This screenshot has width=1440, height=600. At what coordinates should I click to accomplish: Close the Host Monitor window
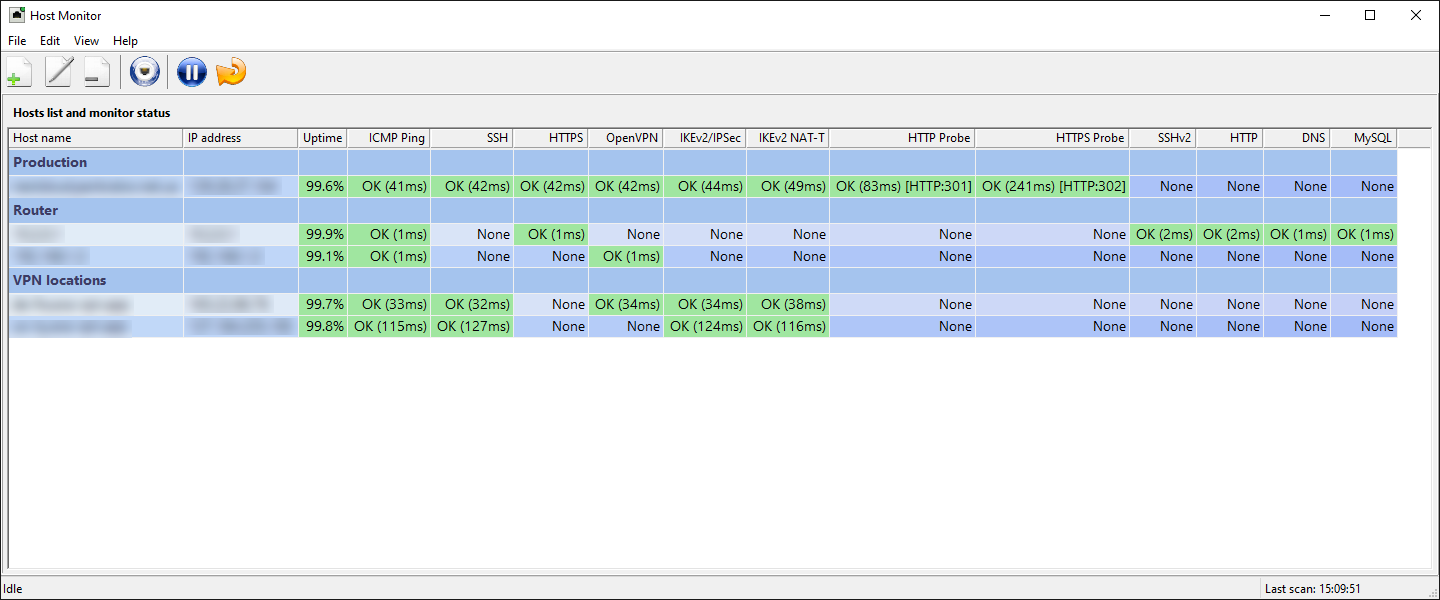click(1416, 15)
